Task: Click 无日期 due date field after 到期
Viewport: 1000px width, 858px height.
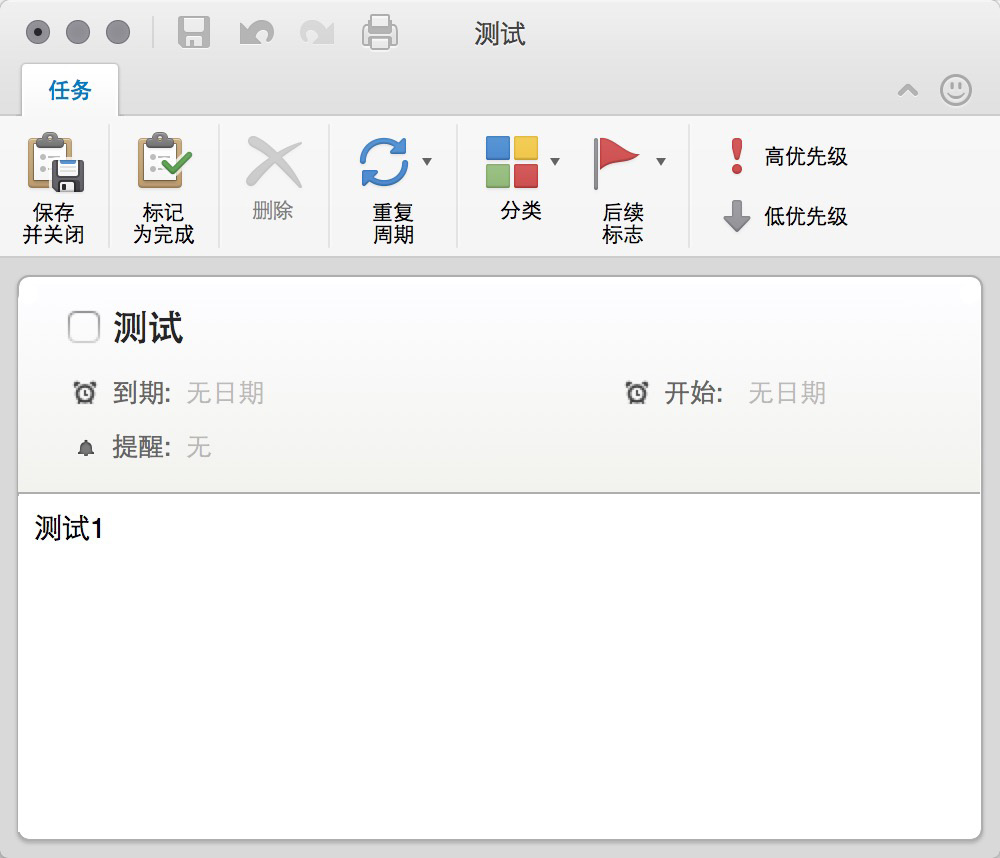Action: 225,393
